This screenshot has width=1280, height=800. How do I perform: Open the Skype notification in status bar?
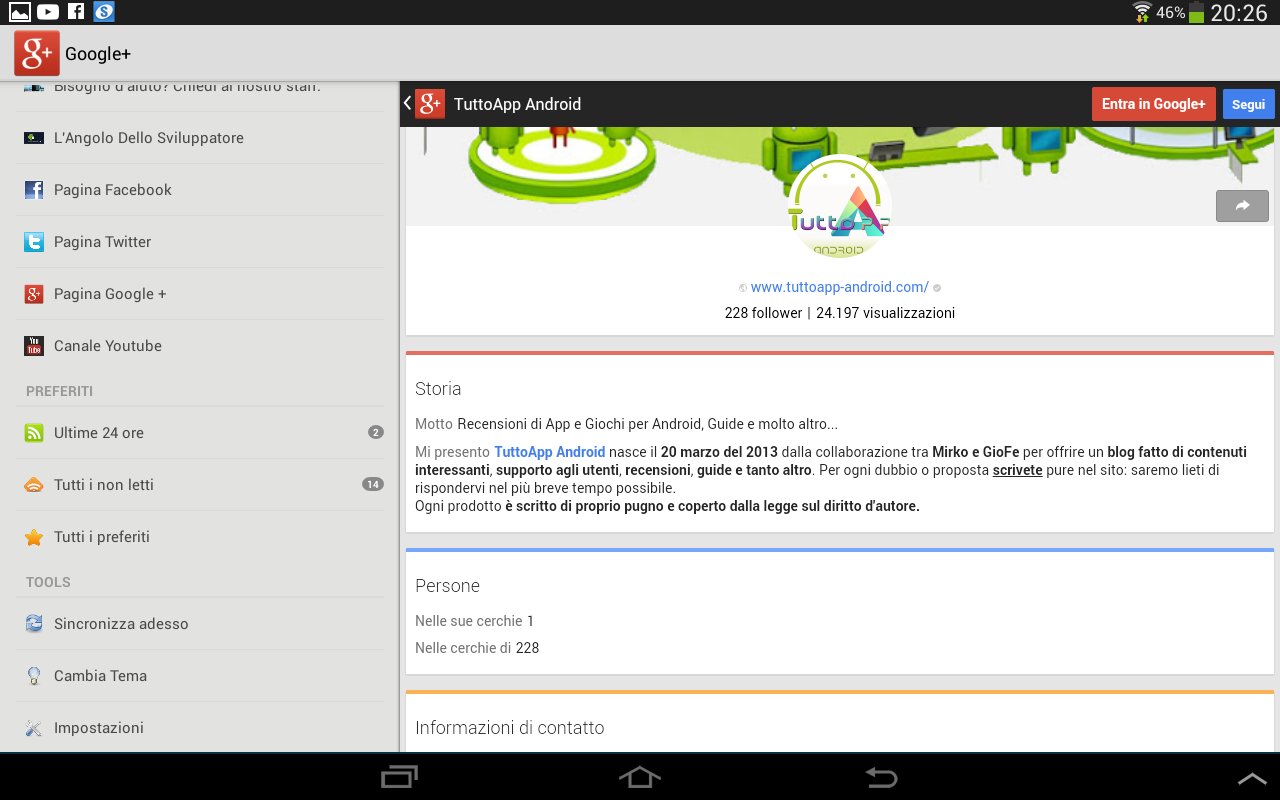tap(104, 12)
